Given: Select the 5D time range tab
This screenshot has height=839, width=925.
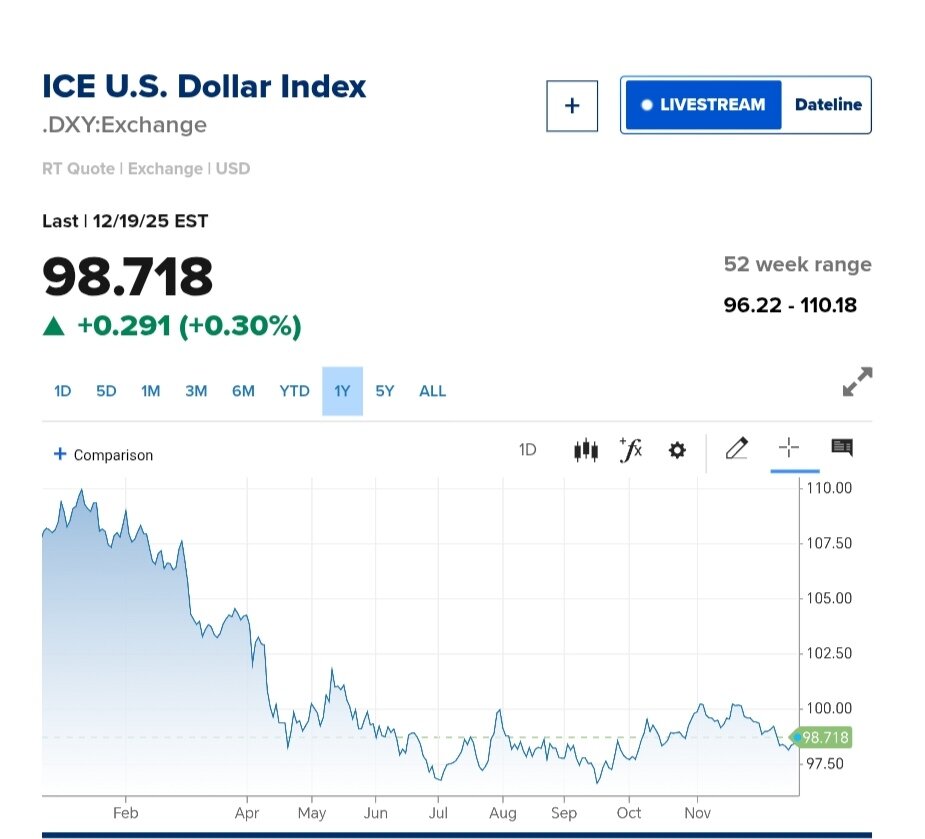Looking at the screenshot, I should 106,391.
